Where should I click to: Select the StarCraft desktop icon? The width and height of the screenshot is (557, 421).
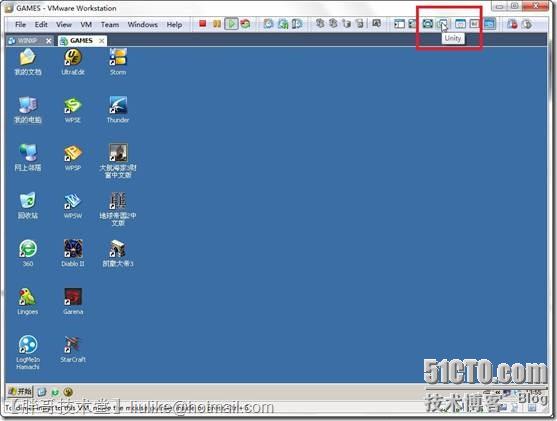[x=73, y=349]
